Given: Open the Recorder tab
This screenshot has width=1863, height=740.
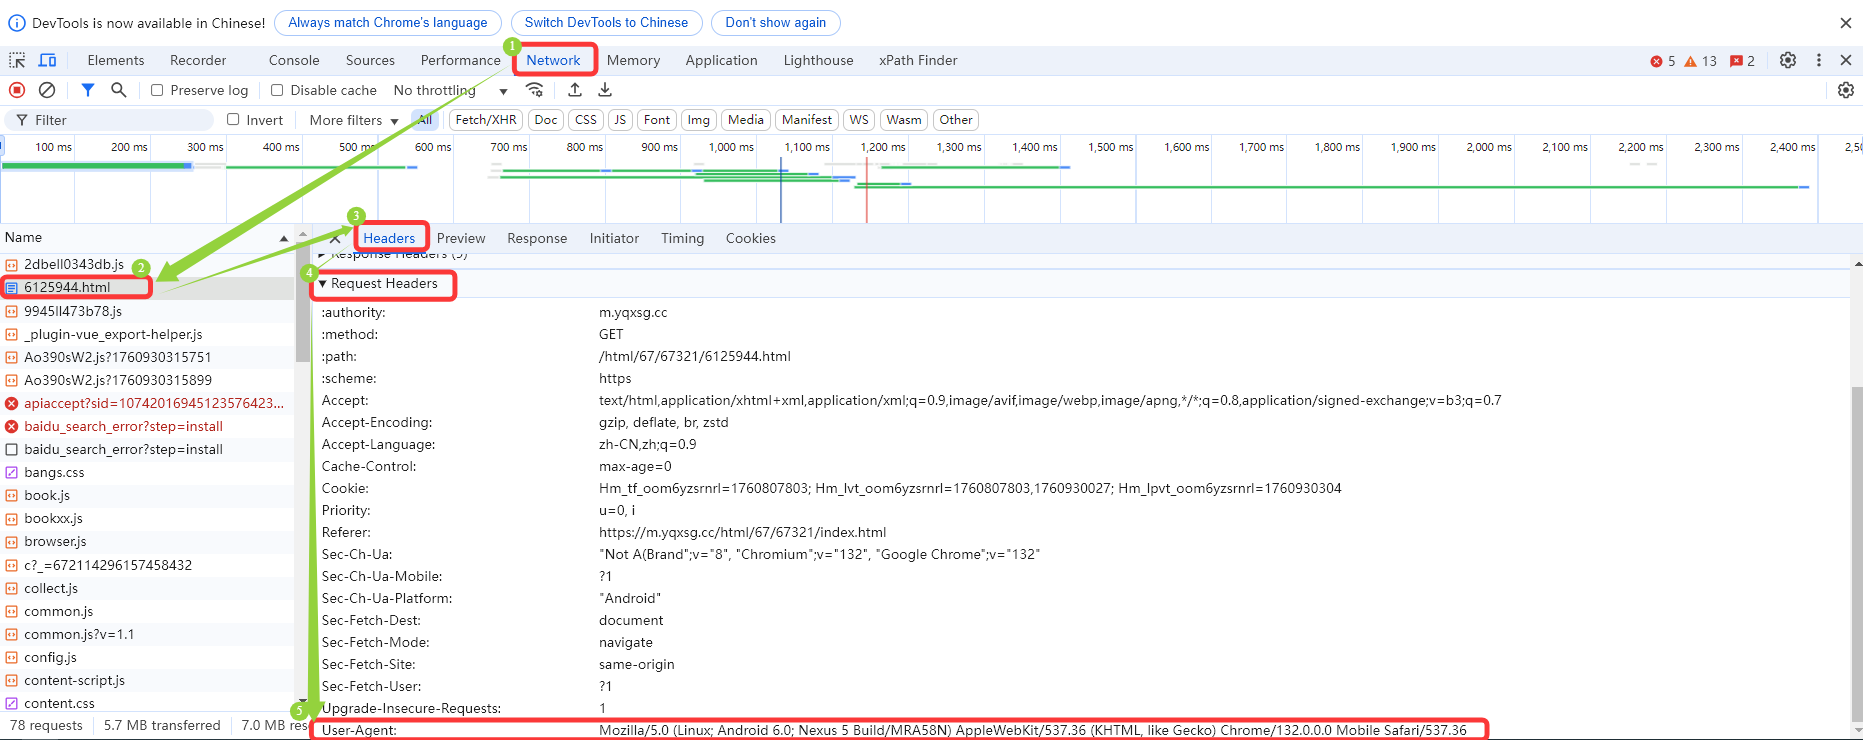Looking at the screenshot, I should tap(198, 60).
